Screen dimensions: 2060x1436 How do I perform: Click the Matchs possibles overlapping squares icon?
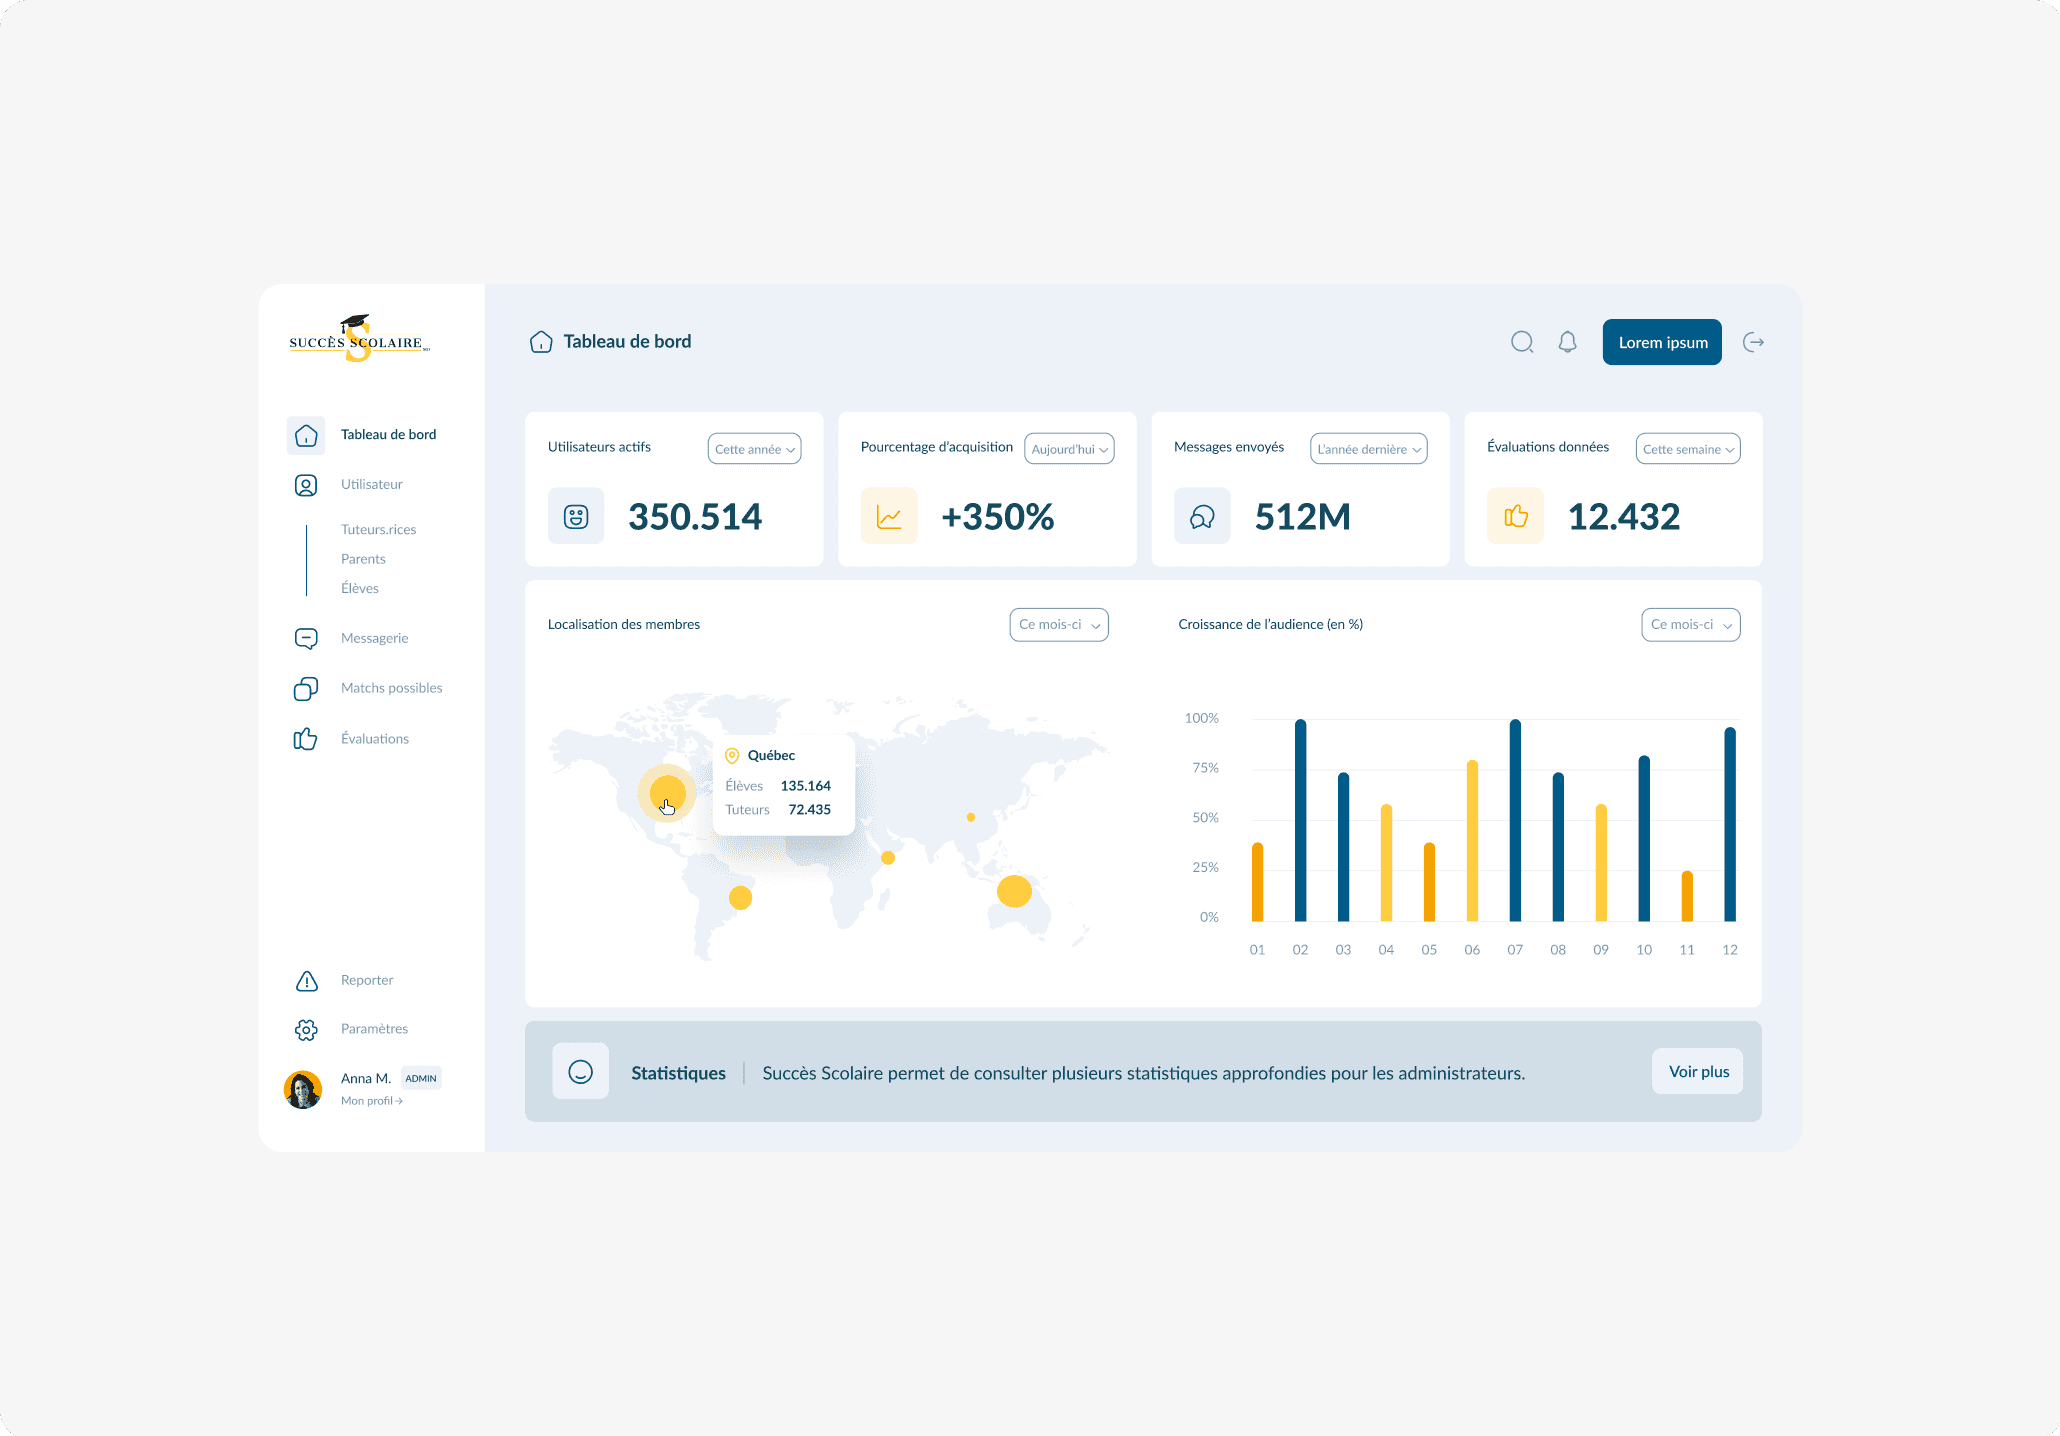306,688
